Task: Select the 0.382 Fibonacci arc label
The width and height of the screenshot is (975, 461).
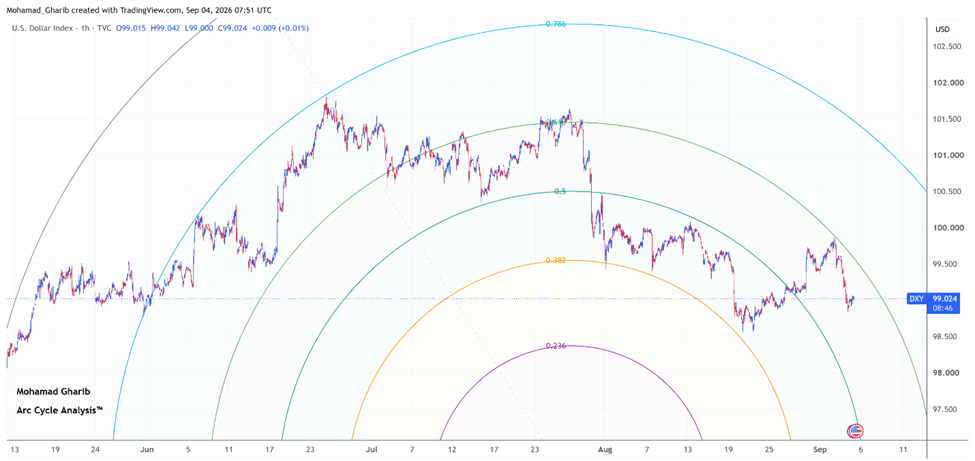Action: 555,260
